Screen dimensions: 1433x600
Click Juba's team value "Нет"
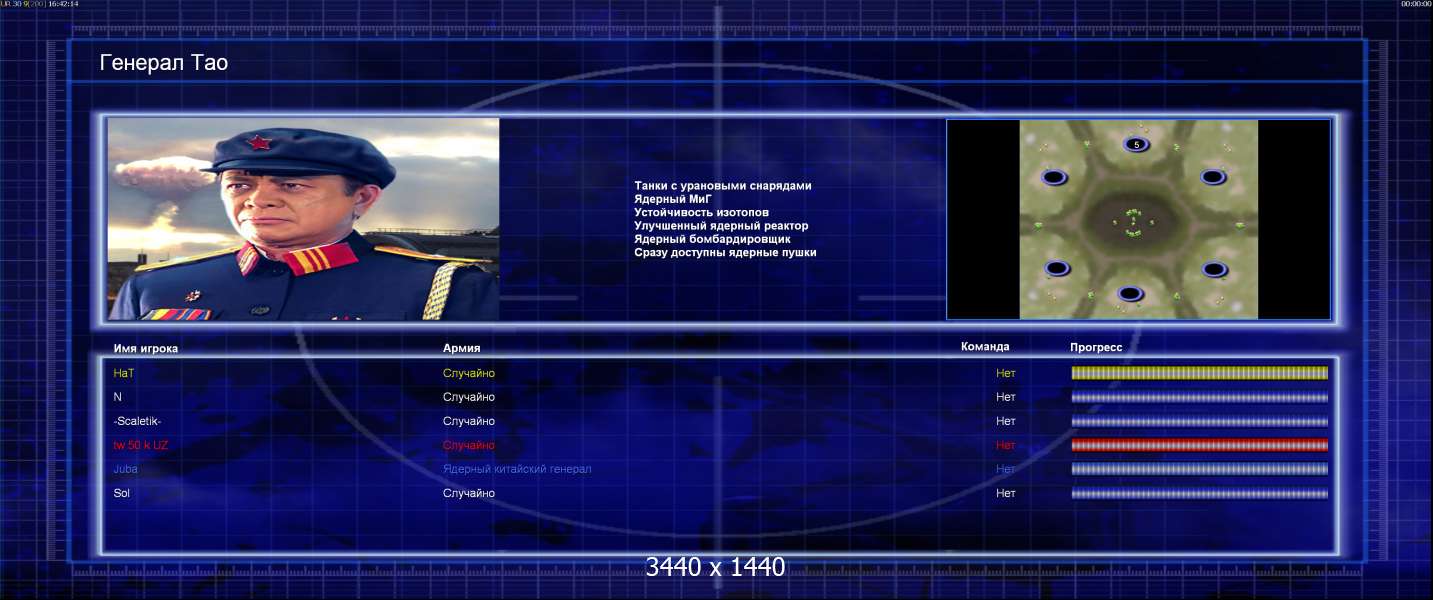[1006, 469]
